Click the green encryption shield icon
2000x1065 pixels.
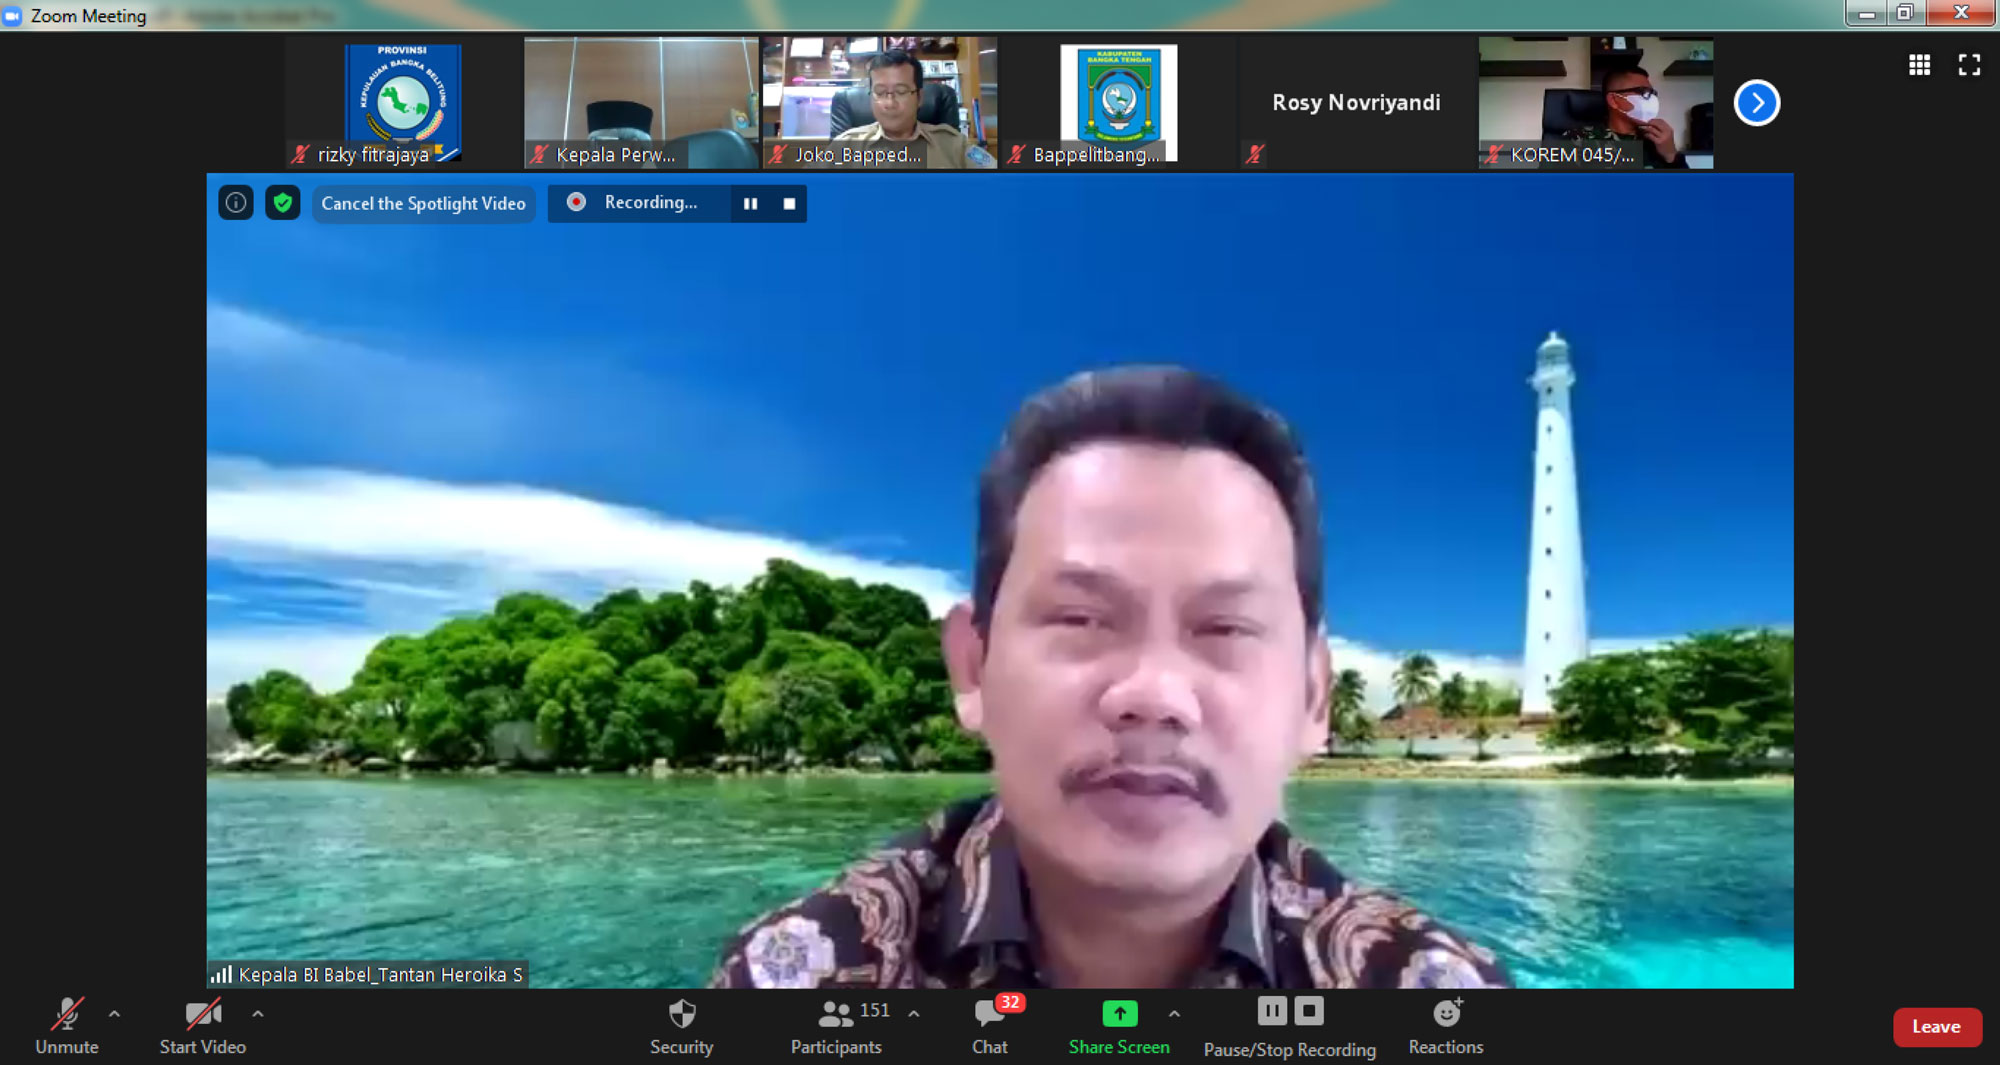point(283,203)
